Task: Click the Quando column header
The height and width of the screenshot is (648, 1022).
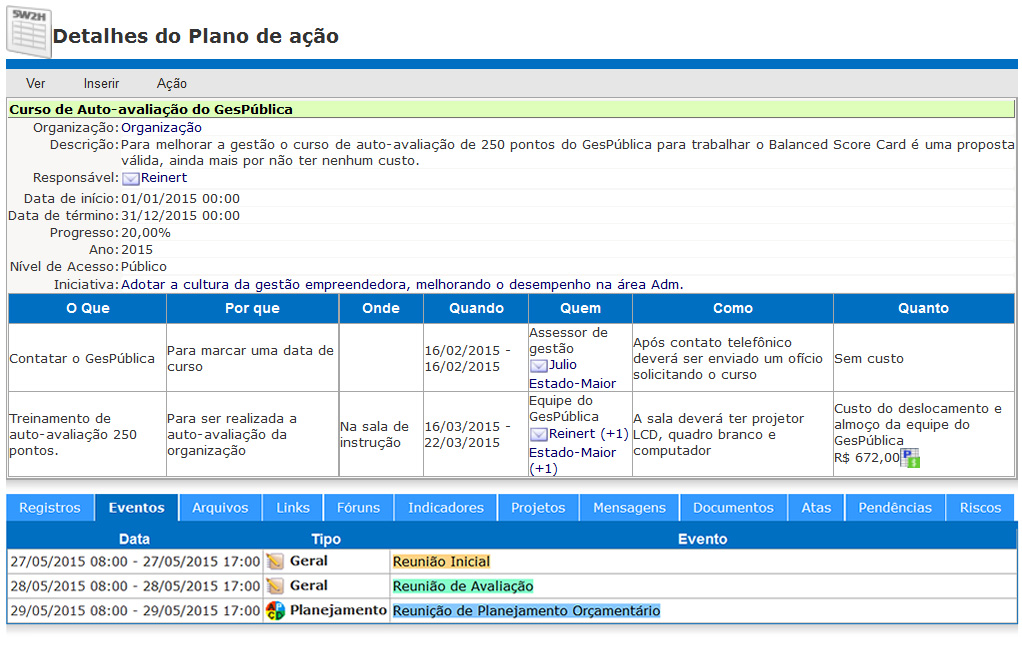Action: coord(476,309)
